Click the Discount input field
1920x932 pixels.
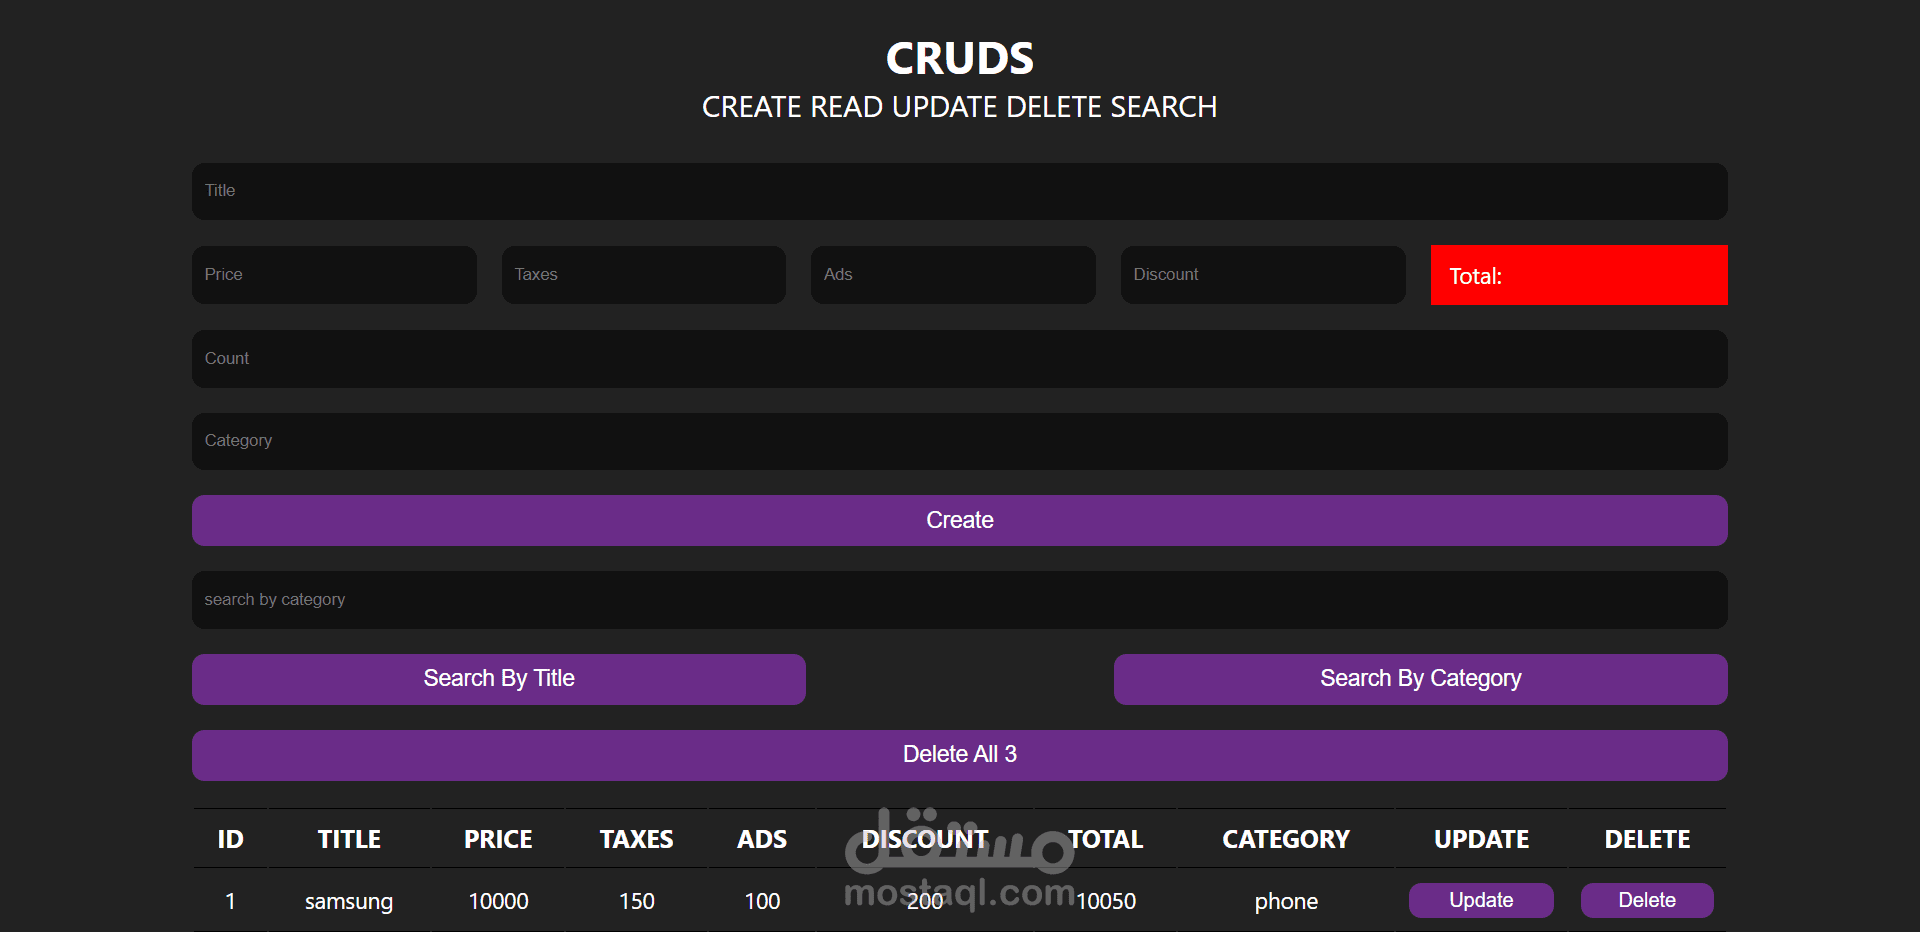(x=1262, y=274)
